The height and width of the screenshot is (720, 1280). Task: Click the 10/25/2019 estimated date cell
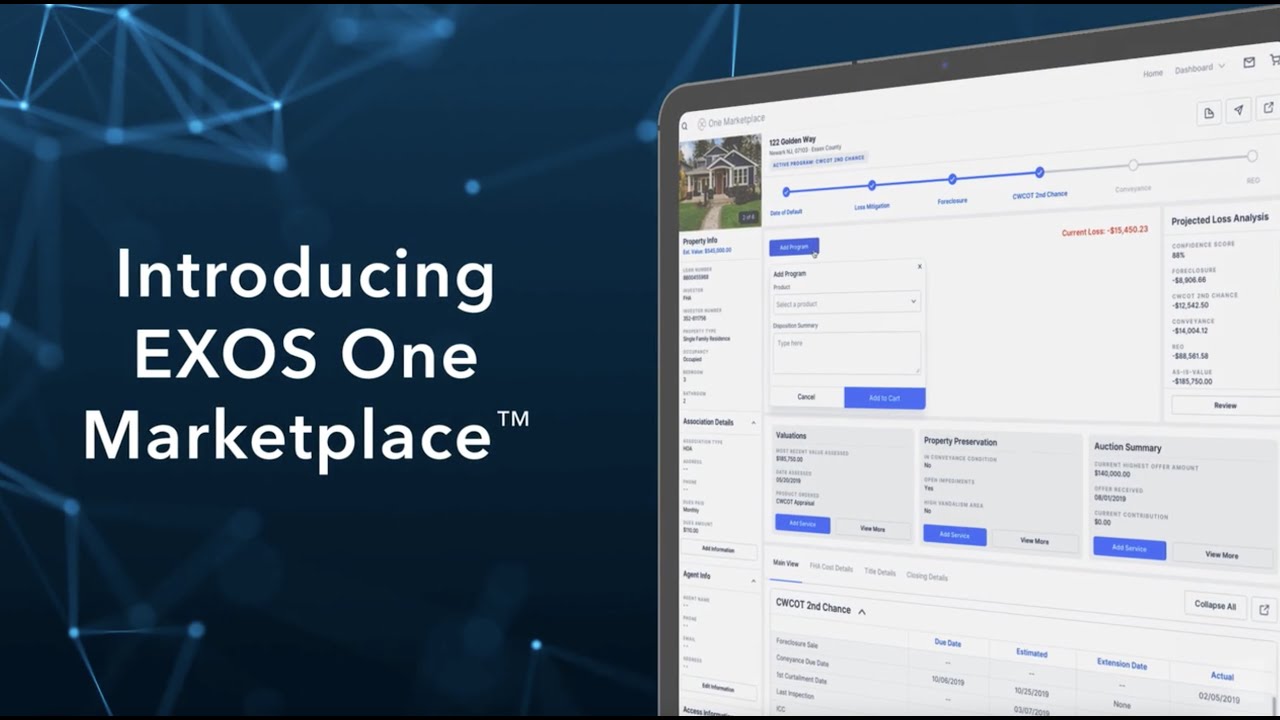(x=1031, y=692)
